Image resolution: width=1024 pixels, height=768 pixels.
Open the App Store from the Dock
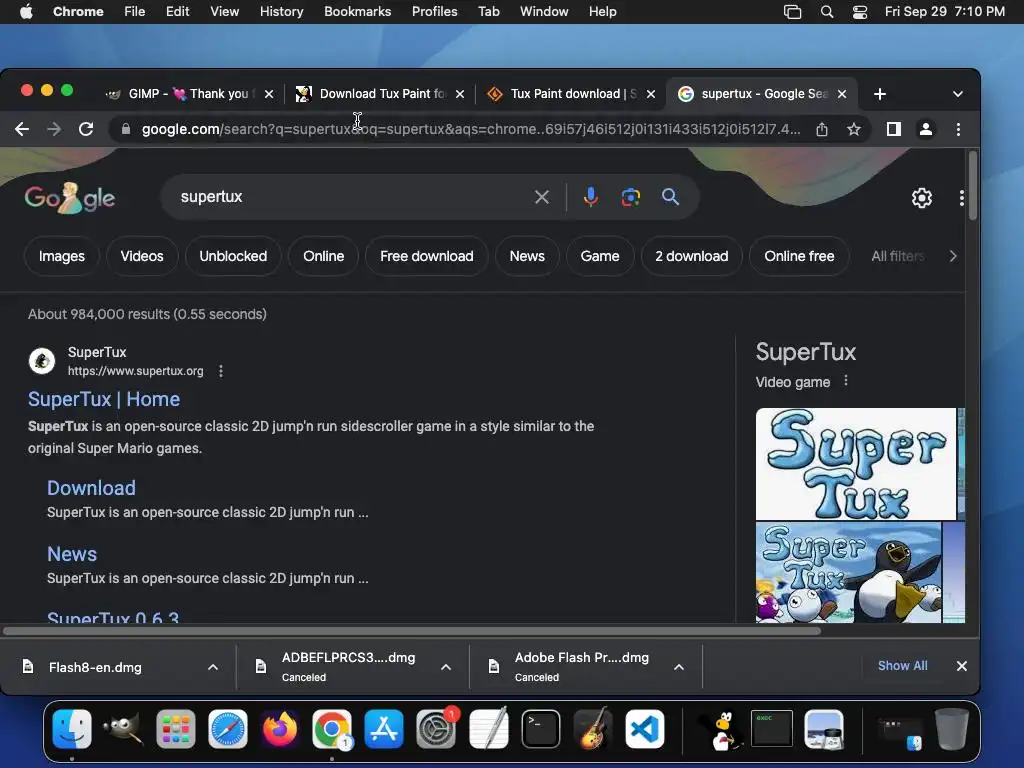pos(384,729)
